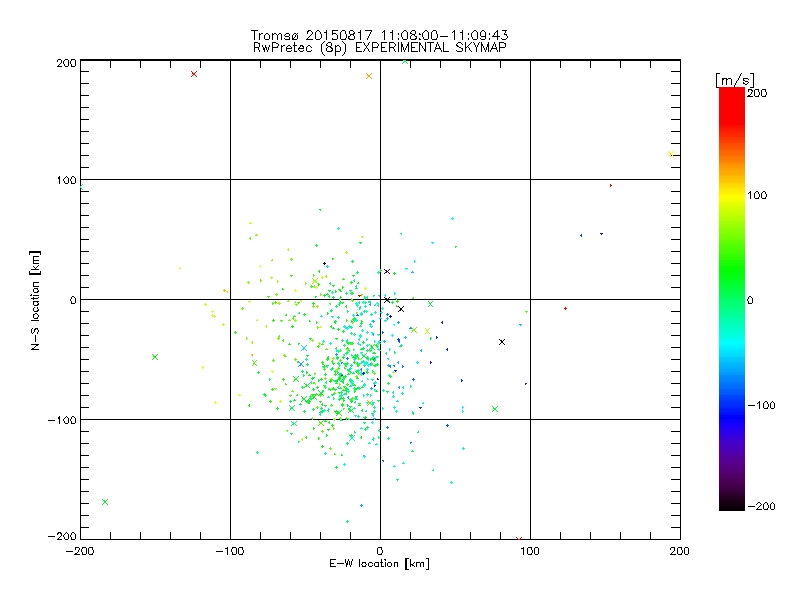The width and height of the screenshot is (800, 600).
Task: Click the y-axis tick label '200'
Action: (66, 63)
